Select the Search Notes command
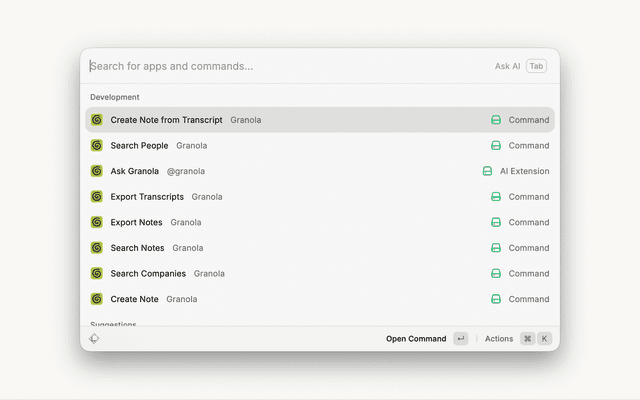 click(137, 248)
